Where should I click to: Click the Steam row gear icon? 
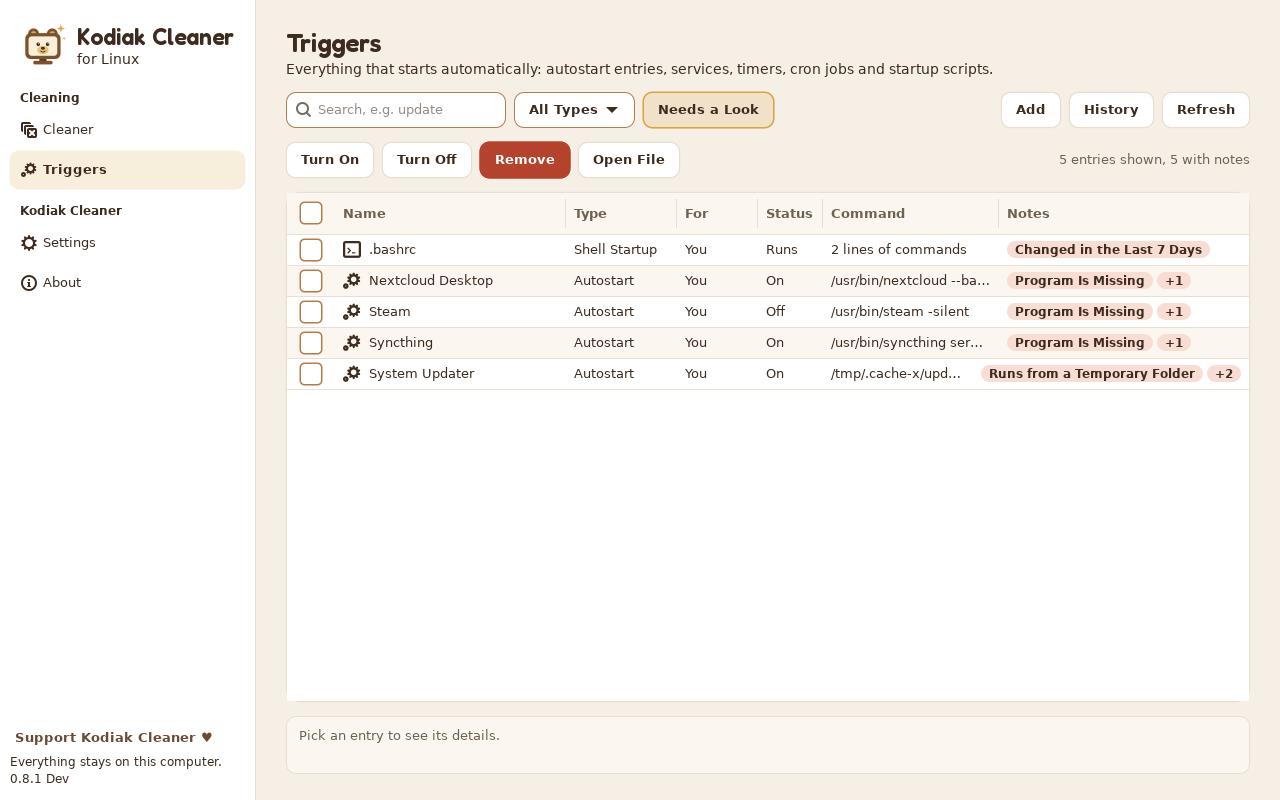[x=352, y=312]
